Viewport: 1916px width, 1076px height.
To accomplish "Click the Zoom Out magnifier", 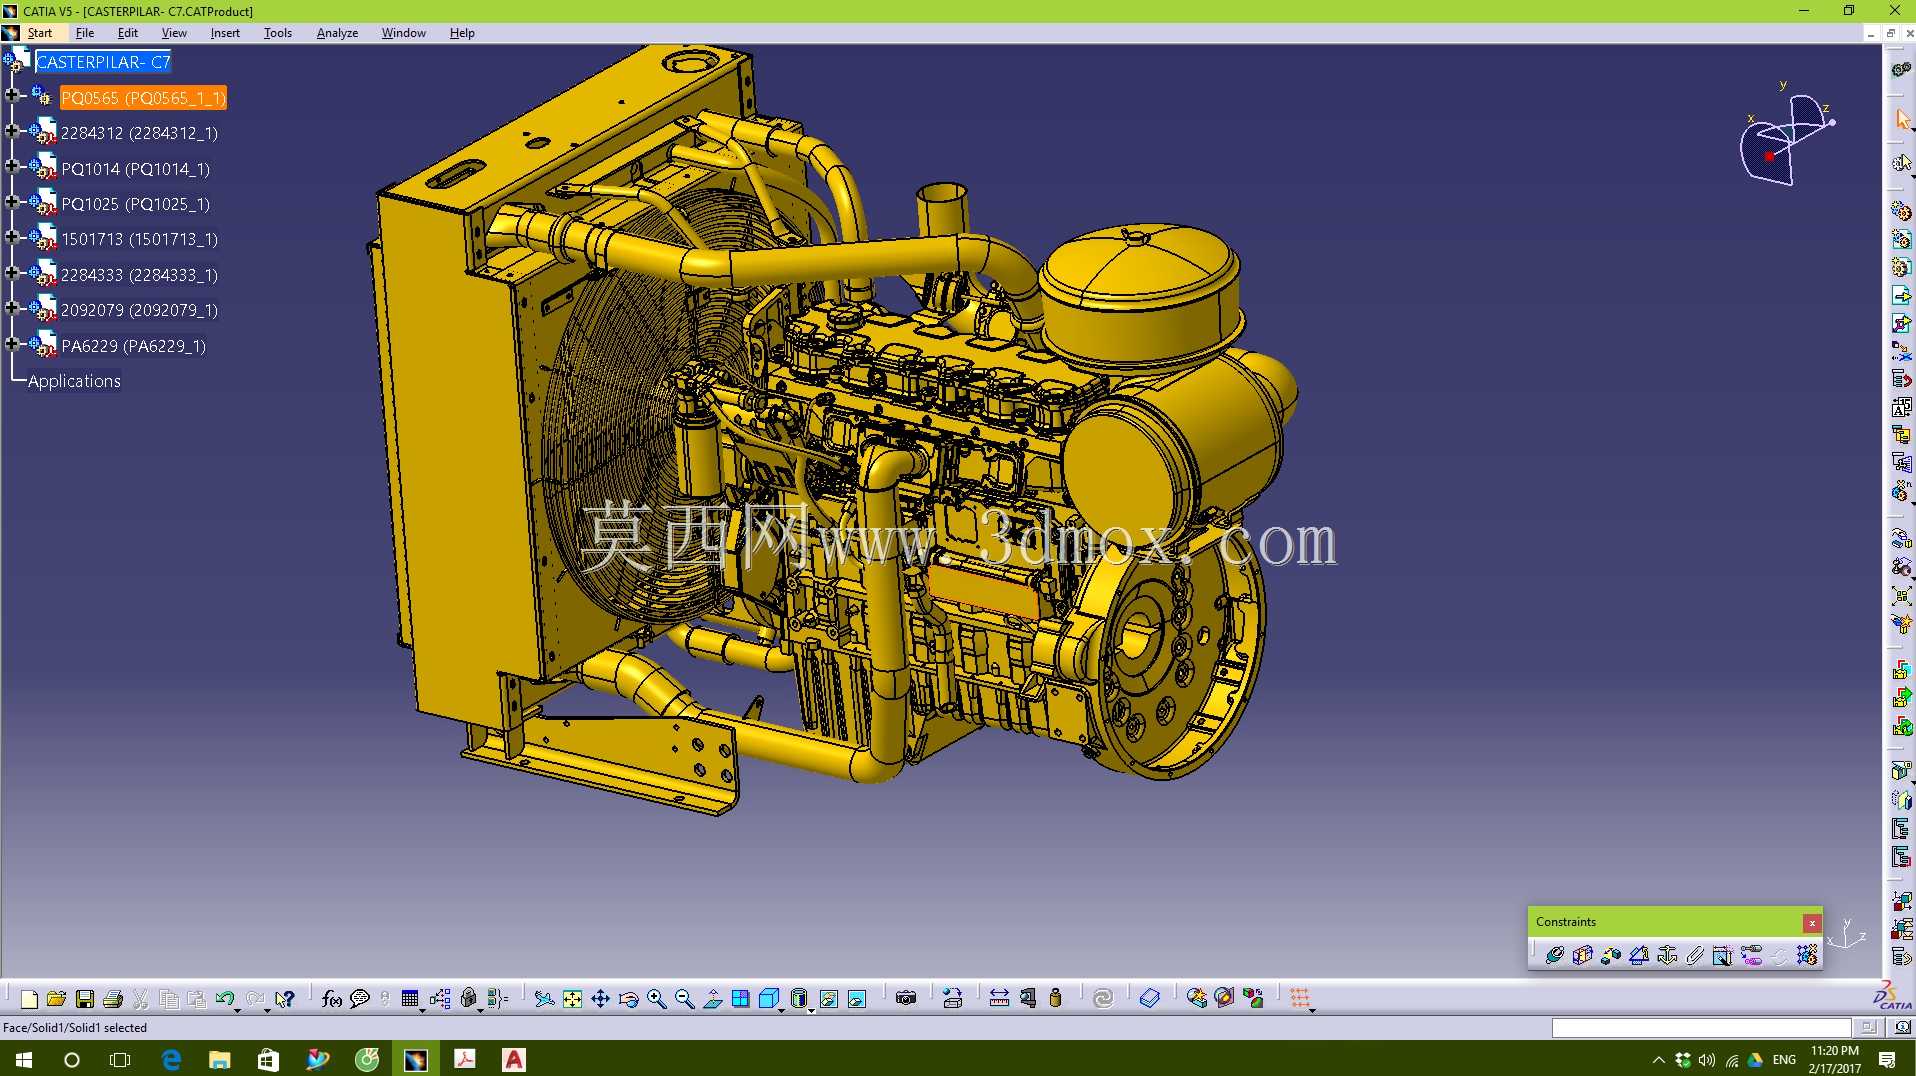I will click(685, 998).
